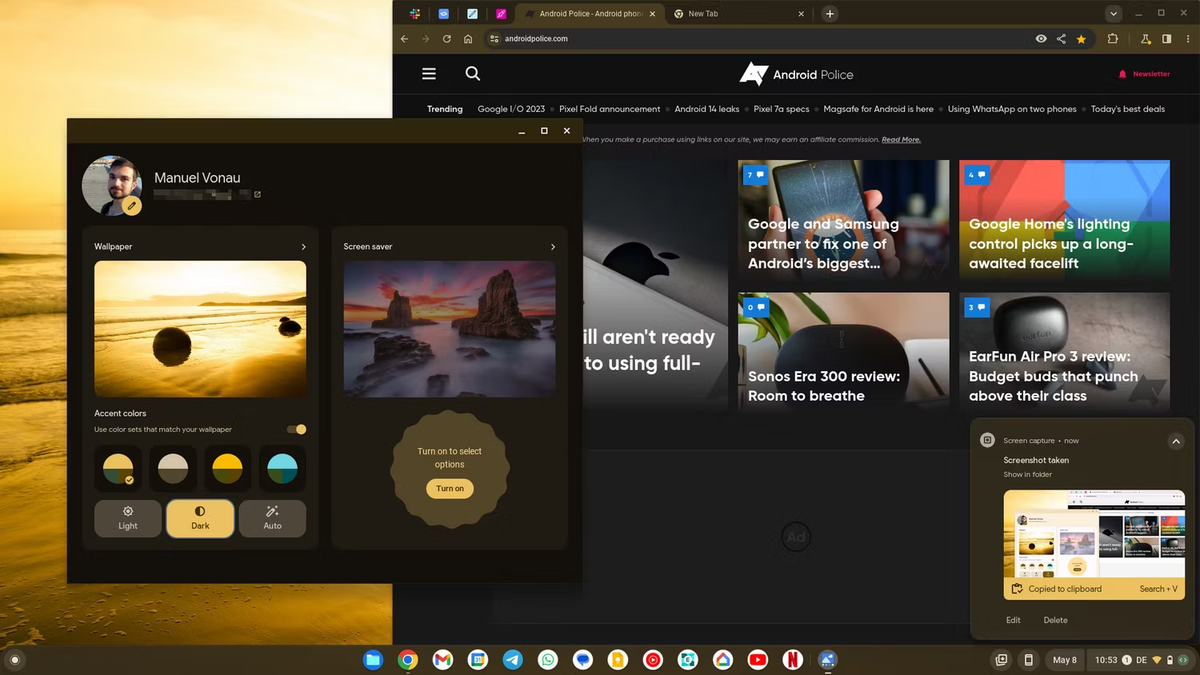Bookmark page with the star icon
Image resolution: width=1200 pixels, height=675 pixels.
click(1081, 39)
